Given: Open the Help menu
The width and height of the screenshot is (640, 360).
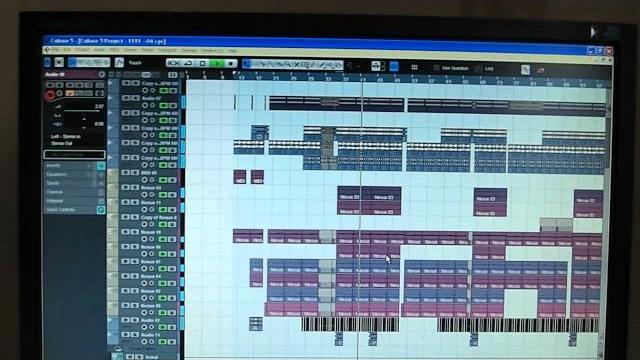Looking at the screenshot, I should pos(232,51).
